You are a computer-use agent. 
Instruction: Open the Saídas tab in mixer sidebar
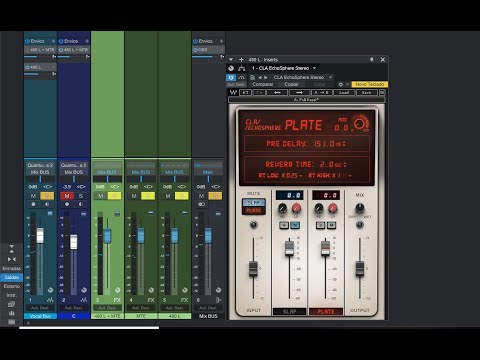pyautogui.click(x=12, y=277)
